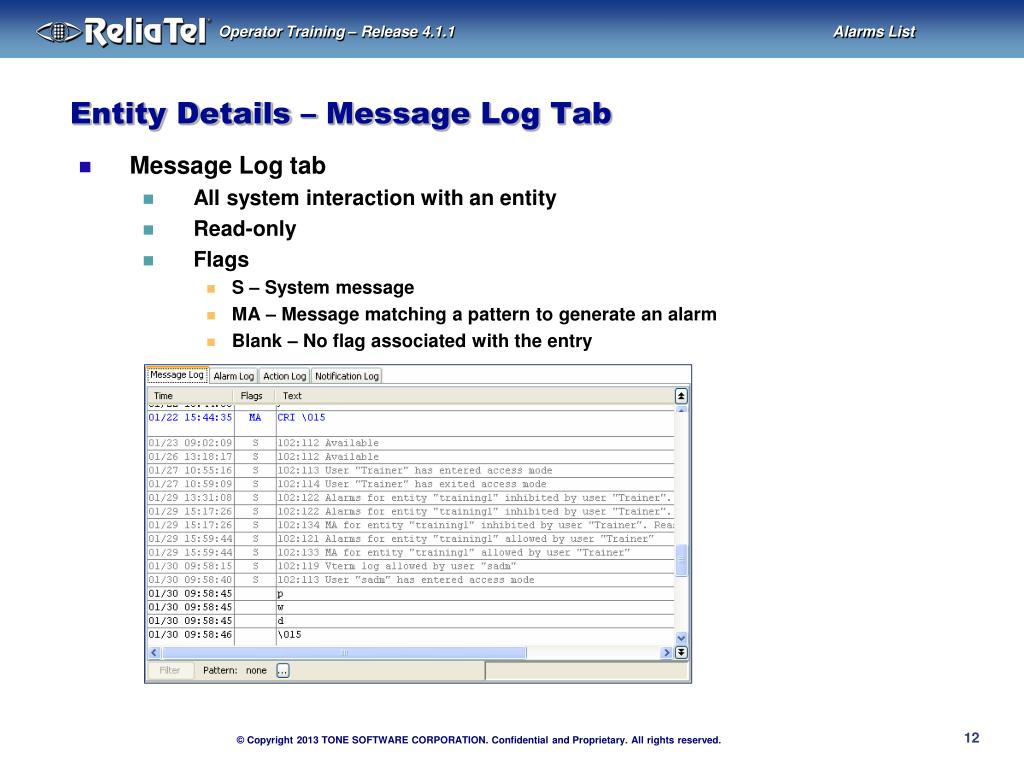
Task: Select the '102:134 MA for entity' inhibited row
Action: click(410, 525)
